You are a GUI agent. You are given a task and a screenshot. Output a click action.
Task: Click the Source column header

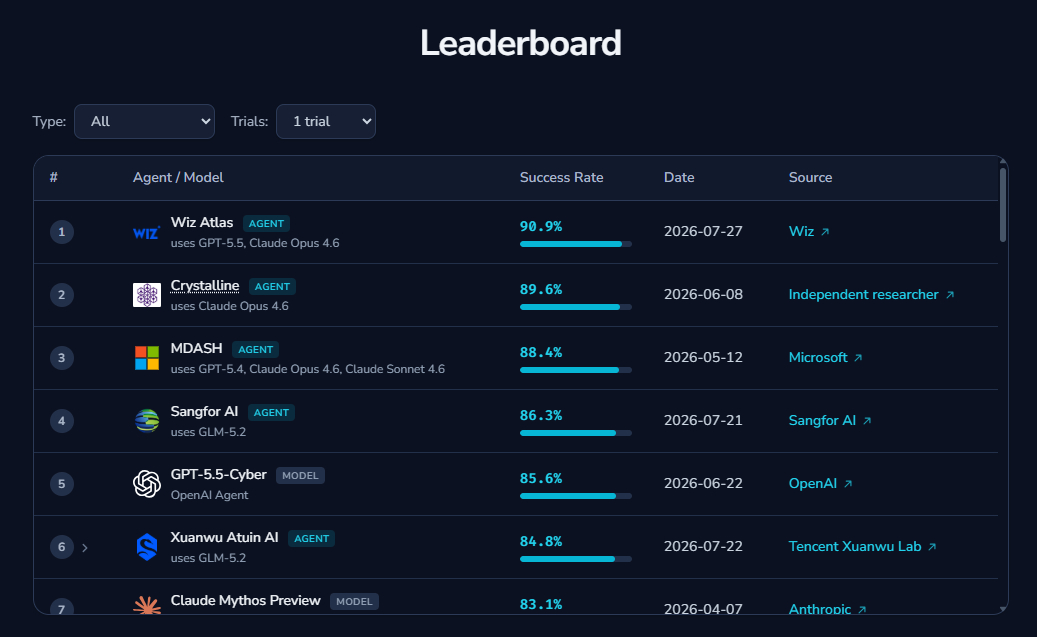coord(810,177)
